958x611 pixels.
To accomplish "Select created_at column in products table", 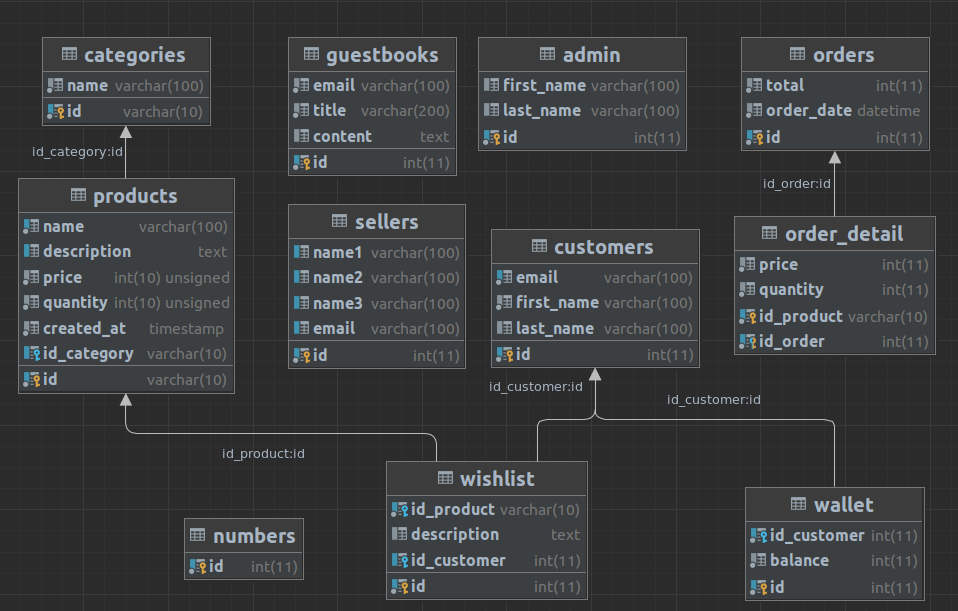I will 126,328.
